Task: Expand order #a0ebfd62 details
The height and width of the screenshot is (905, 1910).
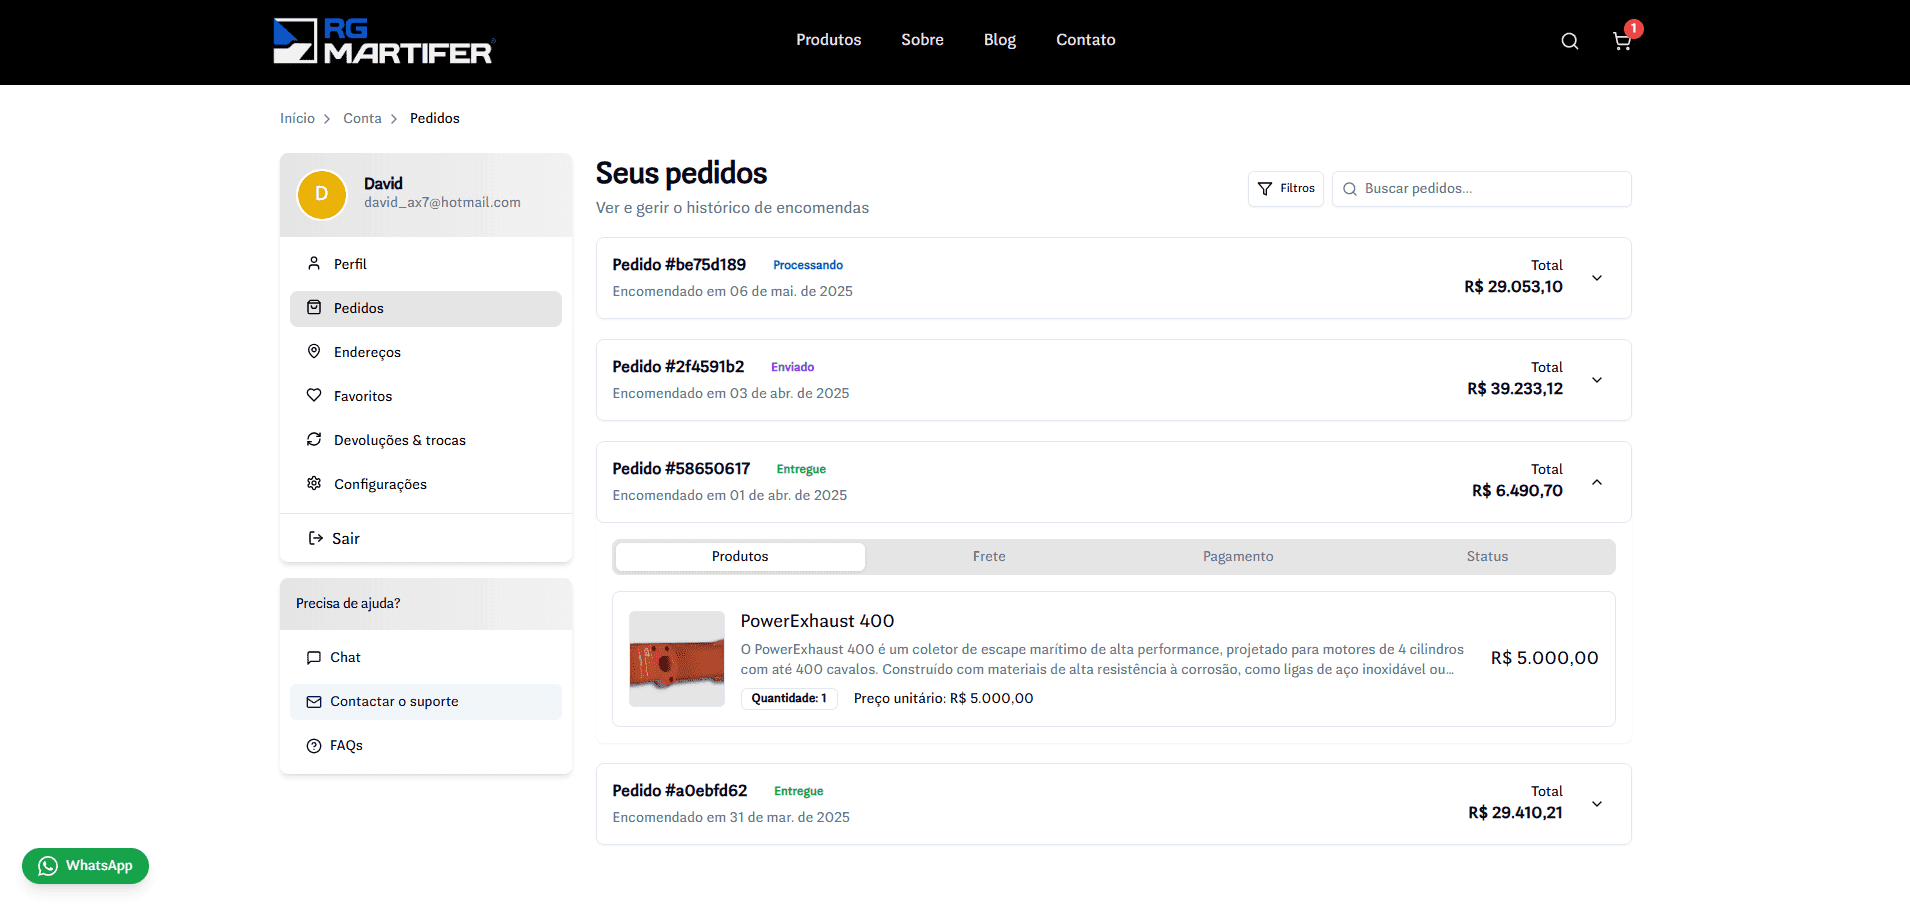Action: pyautogui.click(x=1597, y=804)
